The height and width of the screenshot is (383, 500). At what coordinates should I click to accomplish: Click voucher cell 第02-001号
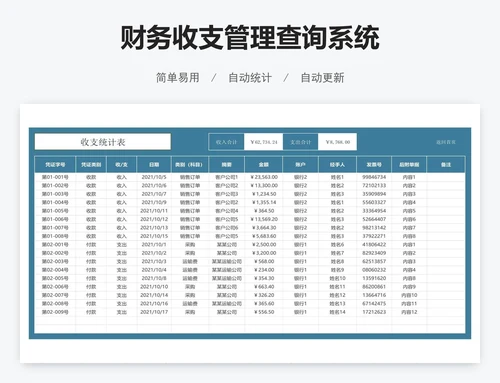pyautogui.click(x=55, y=244)
